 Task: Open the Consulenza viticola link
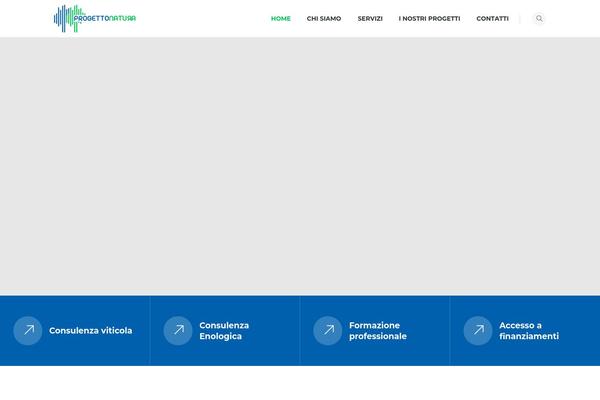(91, 330)
